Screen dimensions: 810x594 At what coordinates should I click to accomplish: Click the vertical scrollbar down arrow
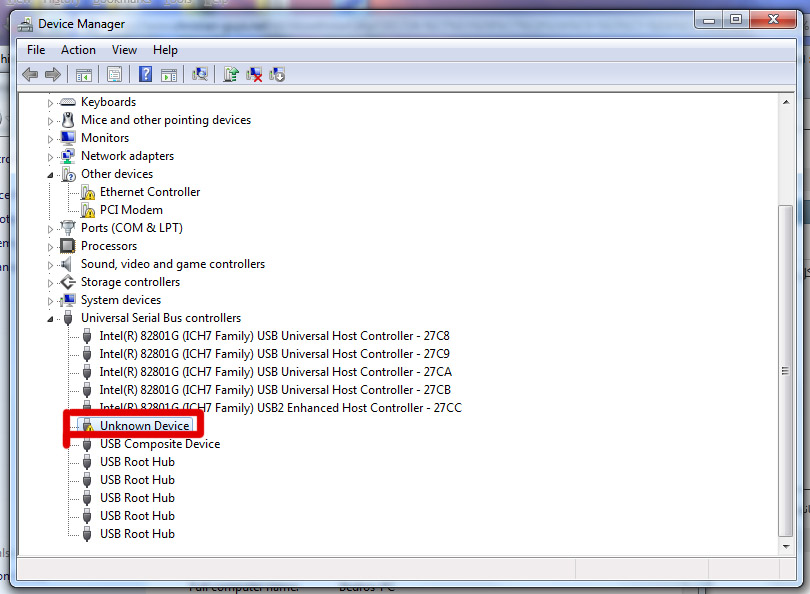pos(785,544)
